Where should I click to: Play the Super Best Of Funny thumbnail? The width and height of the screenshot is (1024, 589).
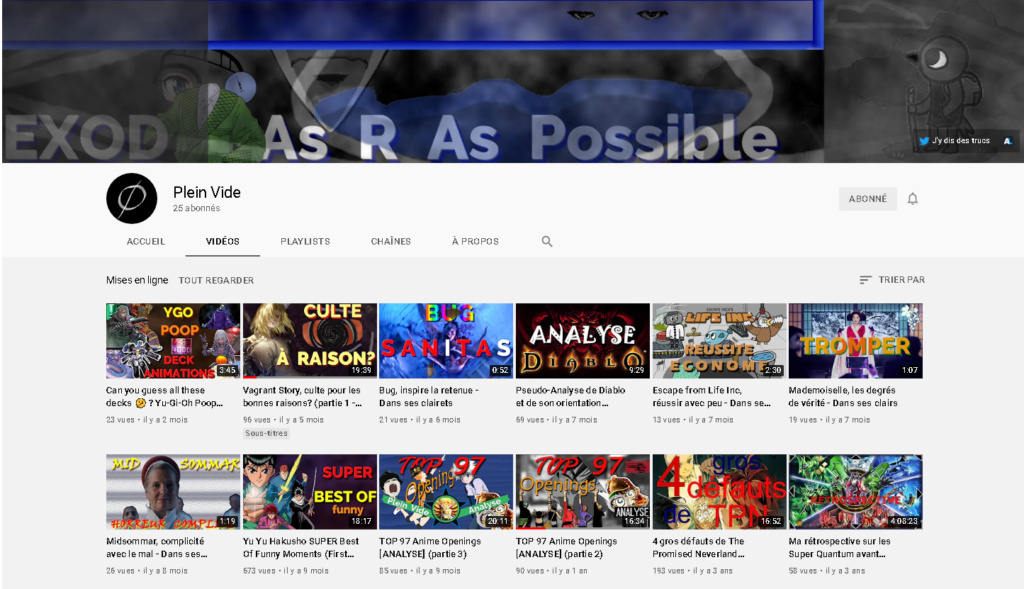[310, 492]
